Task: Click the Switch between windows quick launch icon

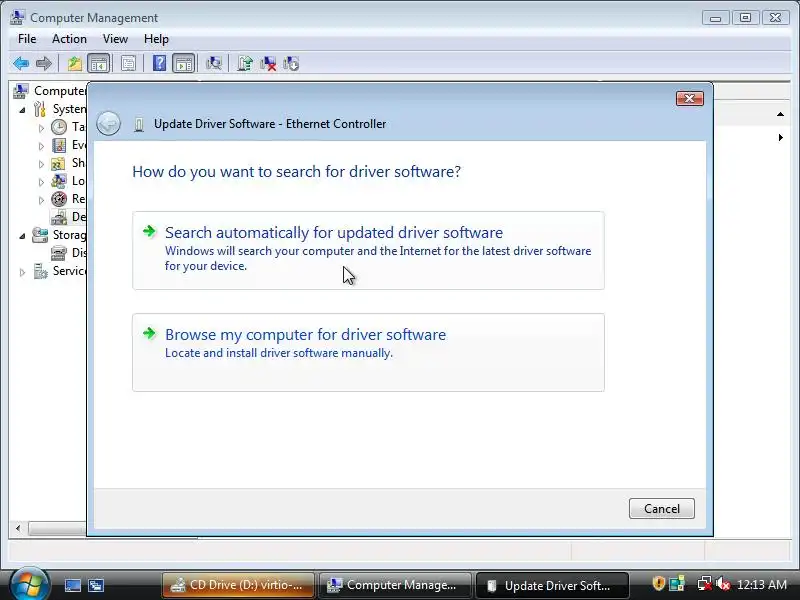Action: (96, 585)
